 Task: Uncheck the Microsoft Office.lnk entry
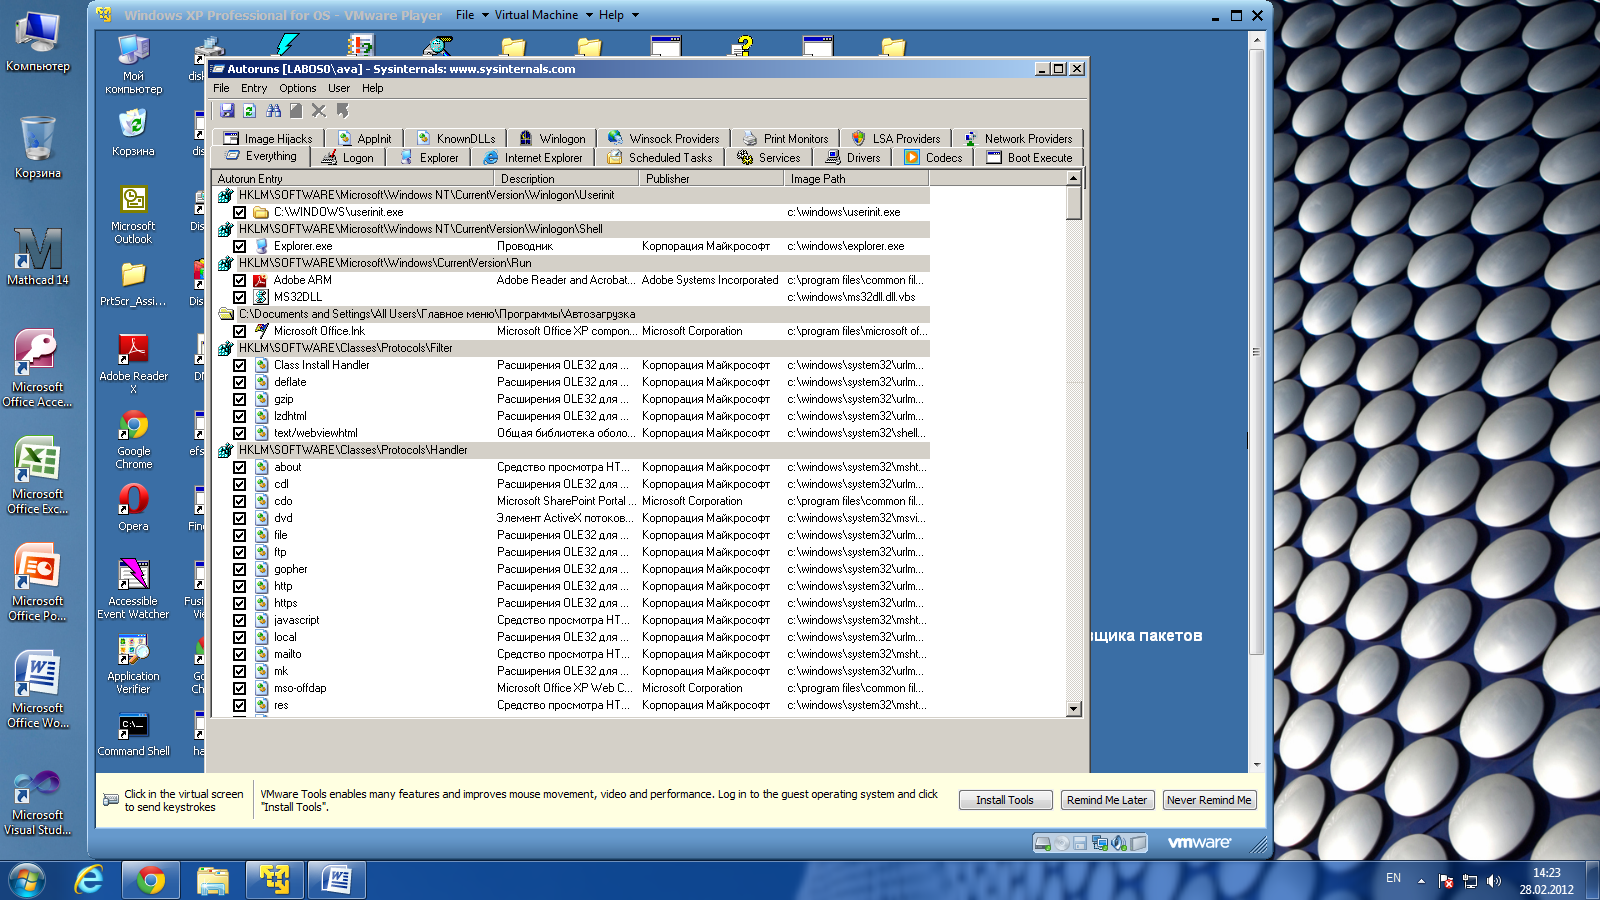point(240,331)
